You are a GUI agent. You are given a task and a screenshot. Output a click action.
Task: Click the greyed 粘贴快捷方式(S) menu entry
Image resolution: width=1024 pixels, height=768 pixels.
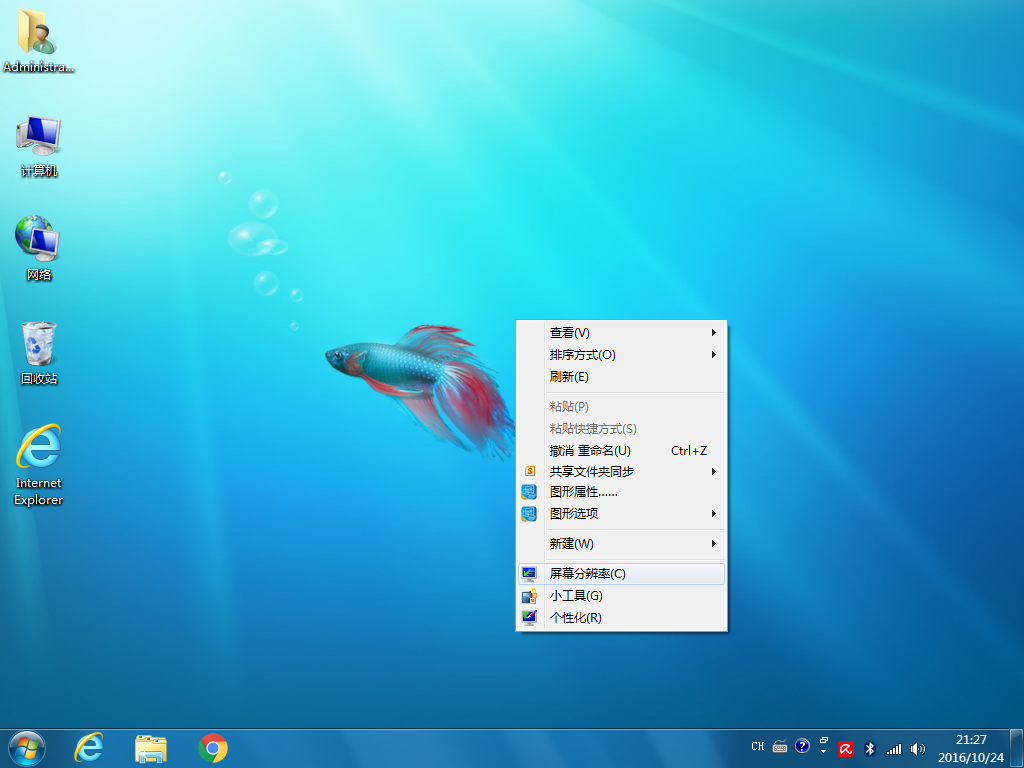(x=621, y=428)
